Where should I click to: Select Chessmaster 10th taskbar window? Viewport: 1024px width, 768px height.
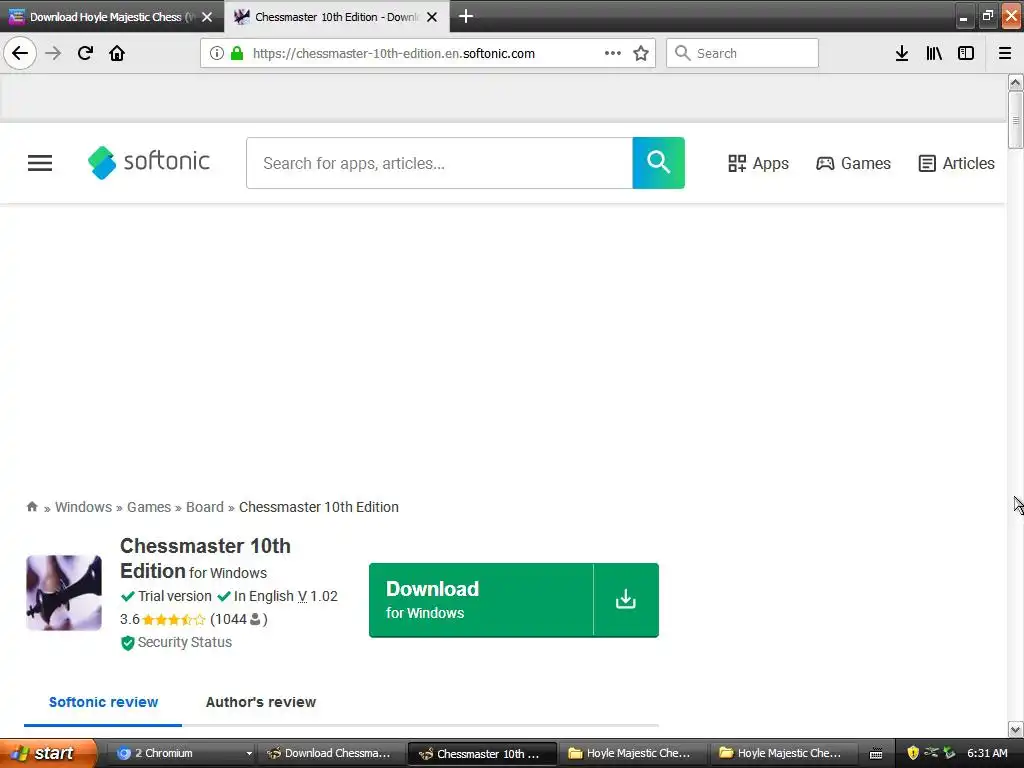[482, 753]
